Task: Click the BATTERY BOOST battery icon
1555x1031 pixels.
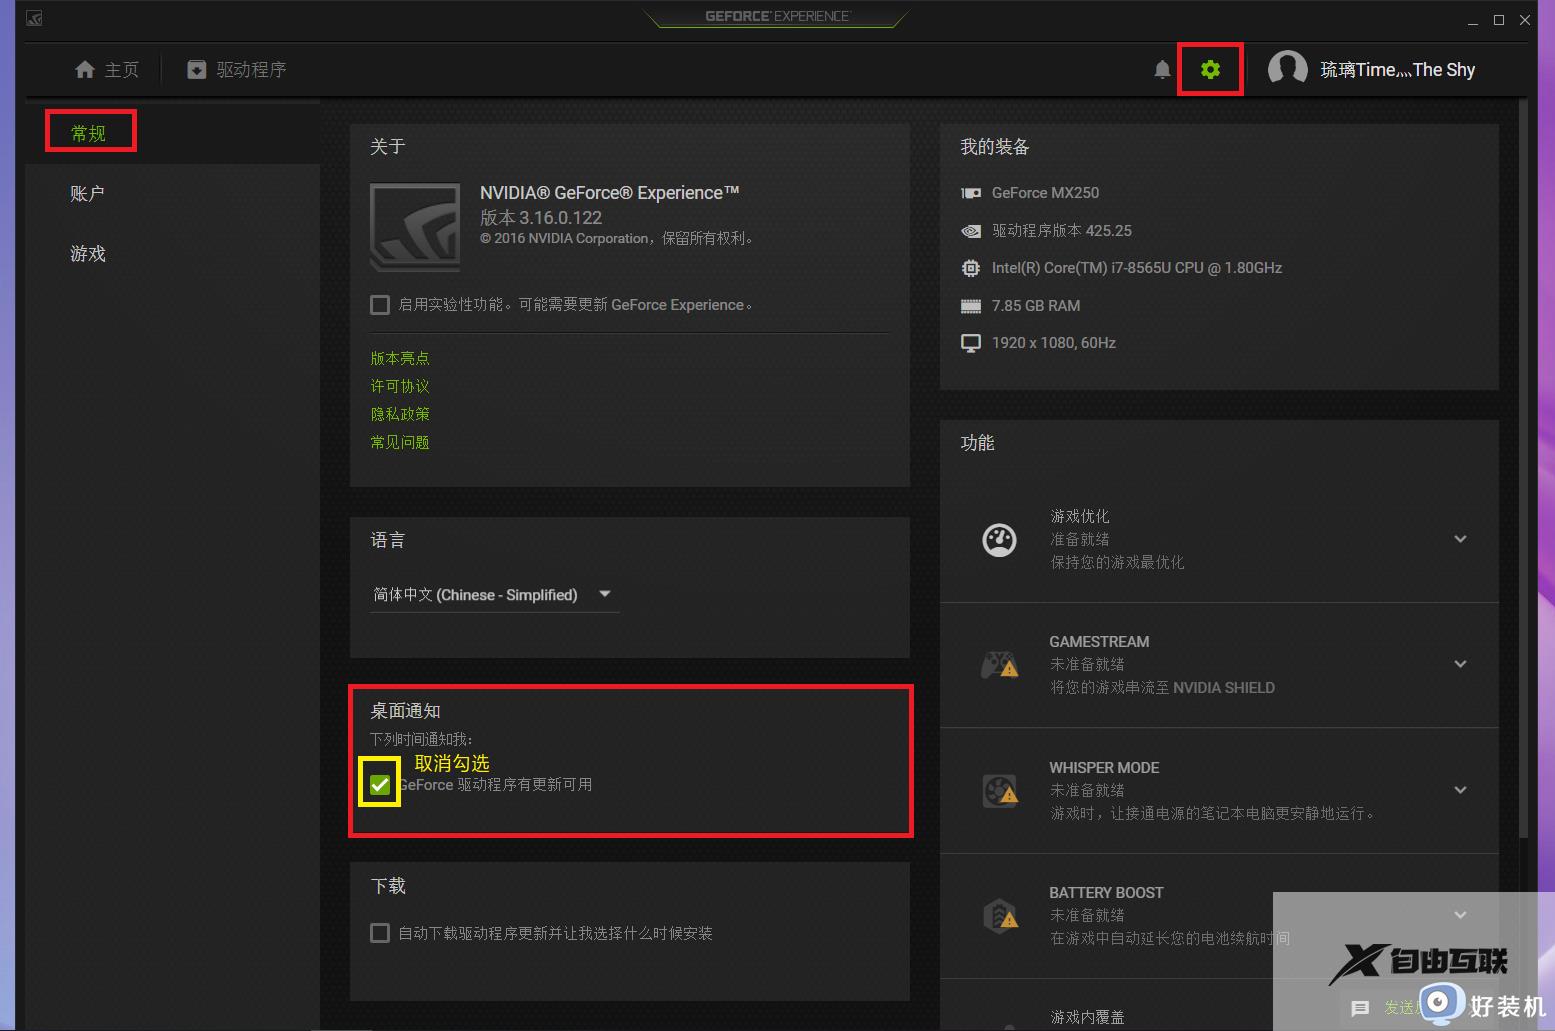Action: click(x=1001, y=915)
